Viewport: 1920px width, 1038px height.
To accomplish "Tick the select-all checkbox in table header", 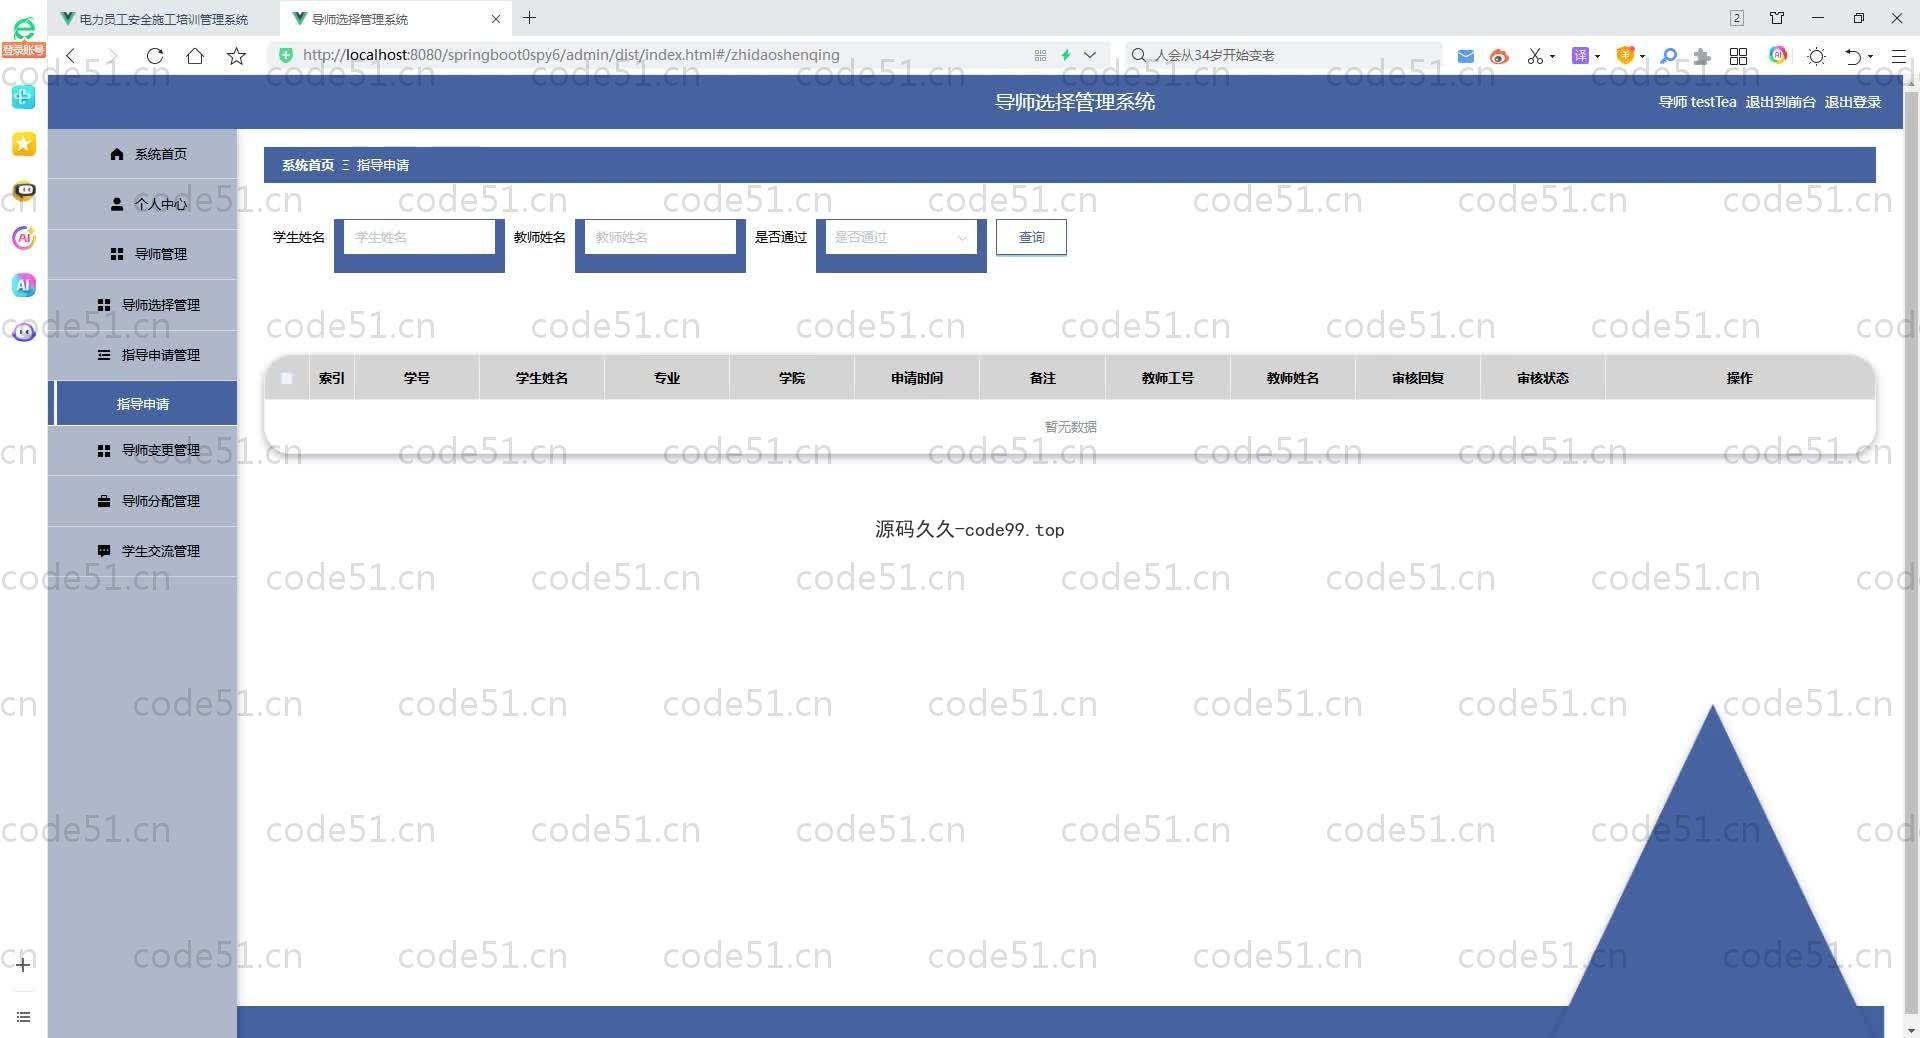I will tap(287, 378).
